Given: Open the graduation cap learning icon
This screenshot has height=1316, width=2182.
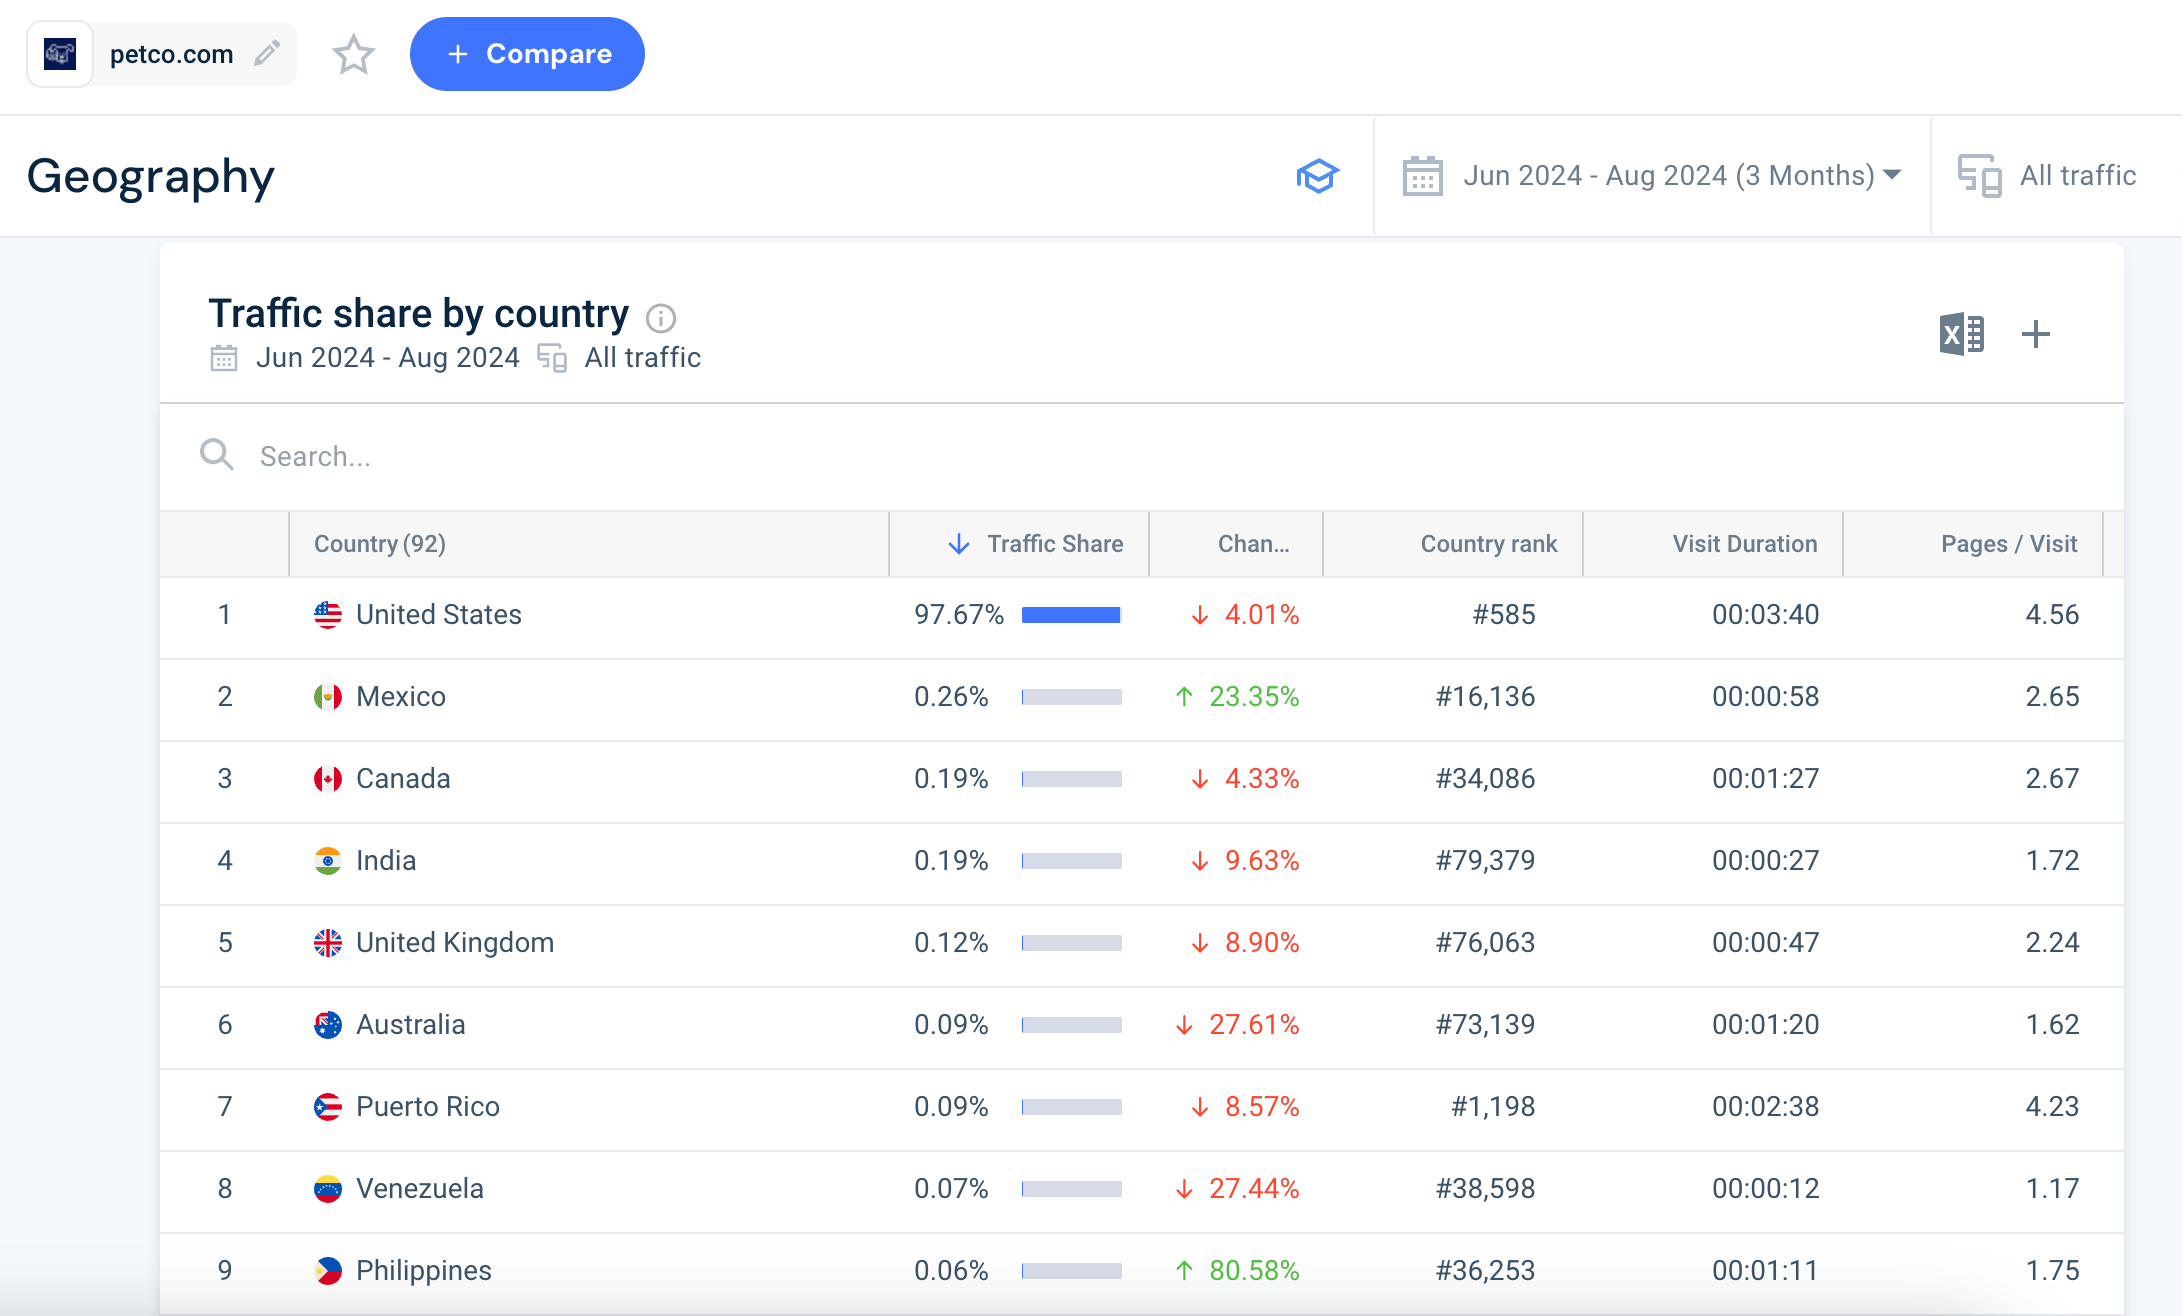Looking at the screenshot, I should coord(1318,175).
